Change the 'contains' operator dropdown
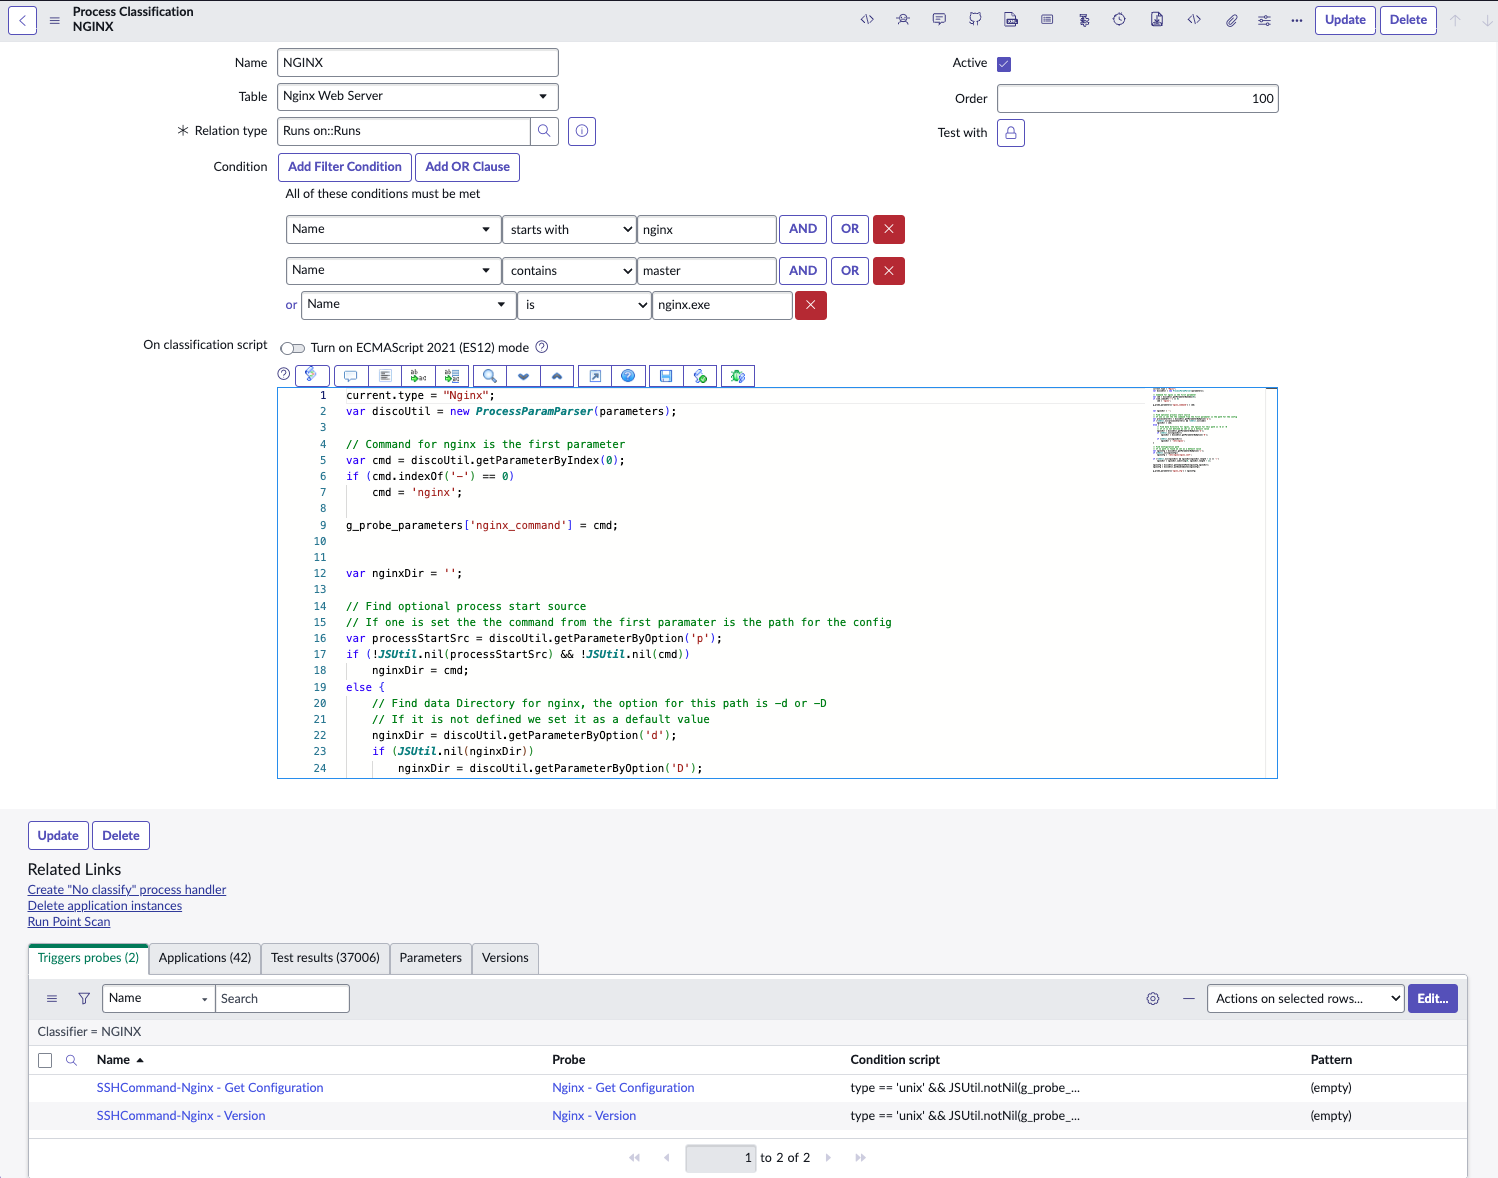 569,271
